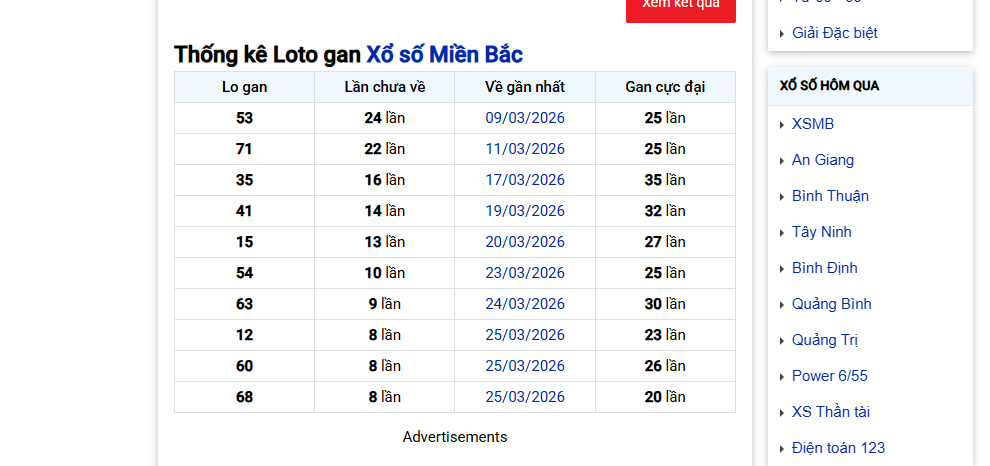Open the 20/03/2026 date link
Viewport: 990px width, 466px height.
[x=525, y=242]
